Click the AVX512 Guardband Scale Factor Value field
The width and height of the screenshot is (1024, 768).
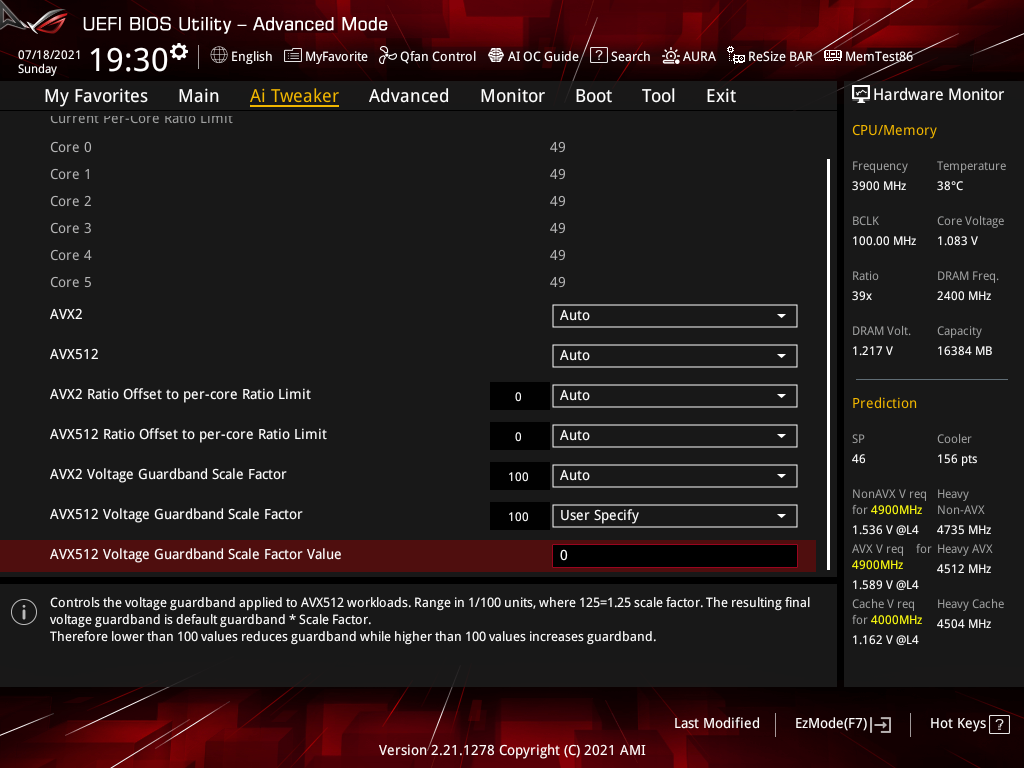pos(674,555)
